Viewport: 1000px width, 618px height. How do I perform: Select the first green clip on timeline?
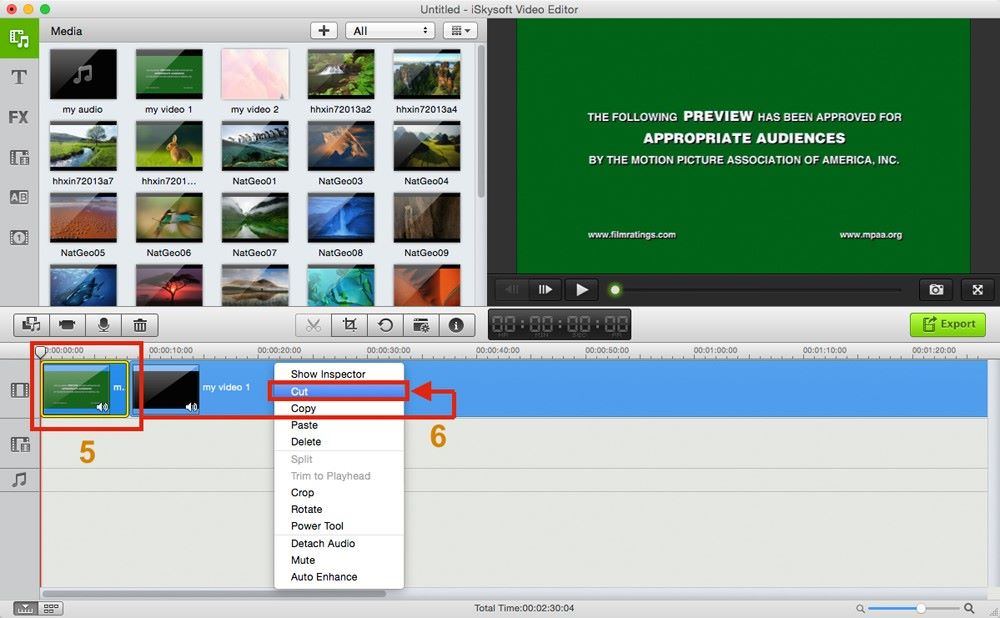pyautogui.click(x=85, y=389)
